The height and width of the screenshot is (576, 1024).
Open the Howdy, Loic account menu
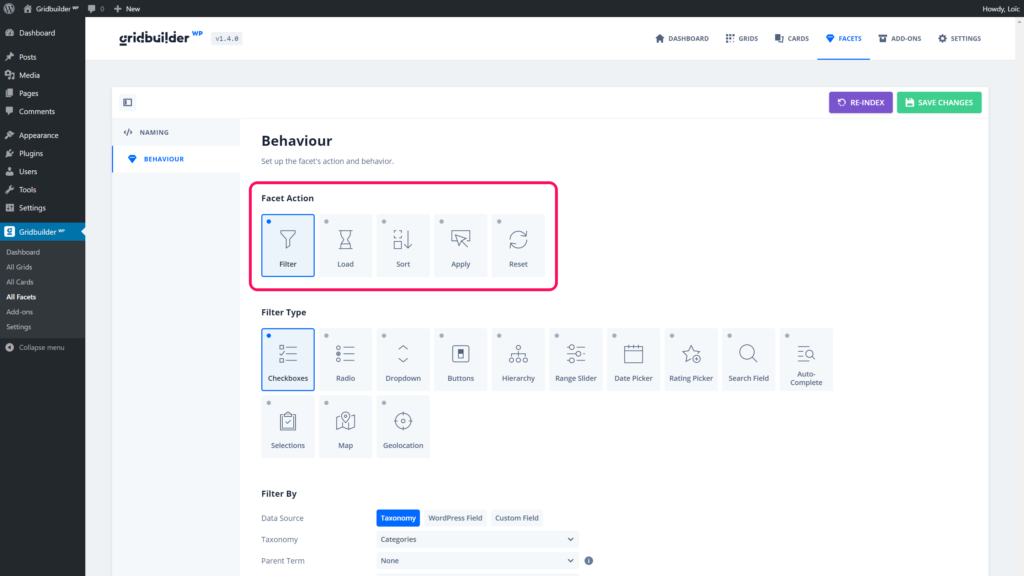point(1000,8)
